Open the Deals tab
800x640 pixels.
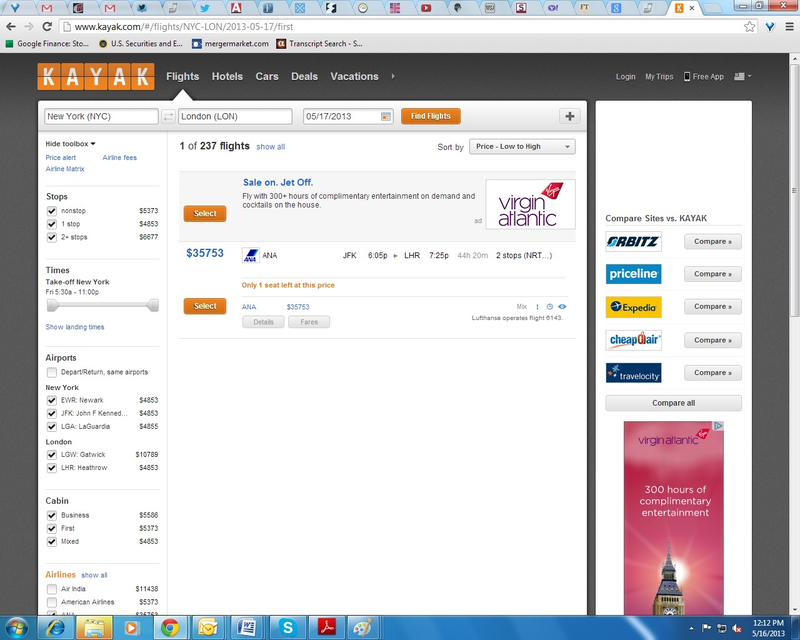pyautogui.click(x=305, y=77)
